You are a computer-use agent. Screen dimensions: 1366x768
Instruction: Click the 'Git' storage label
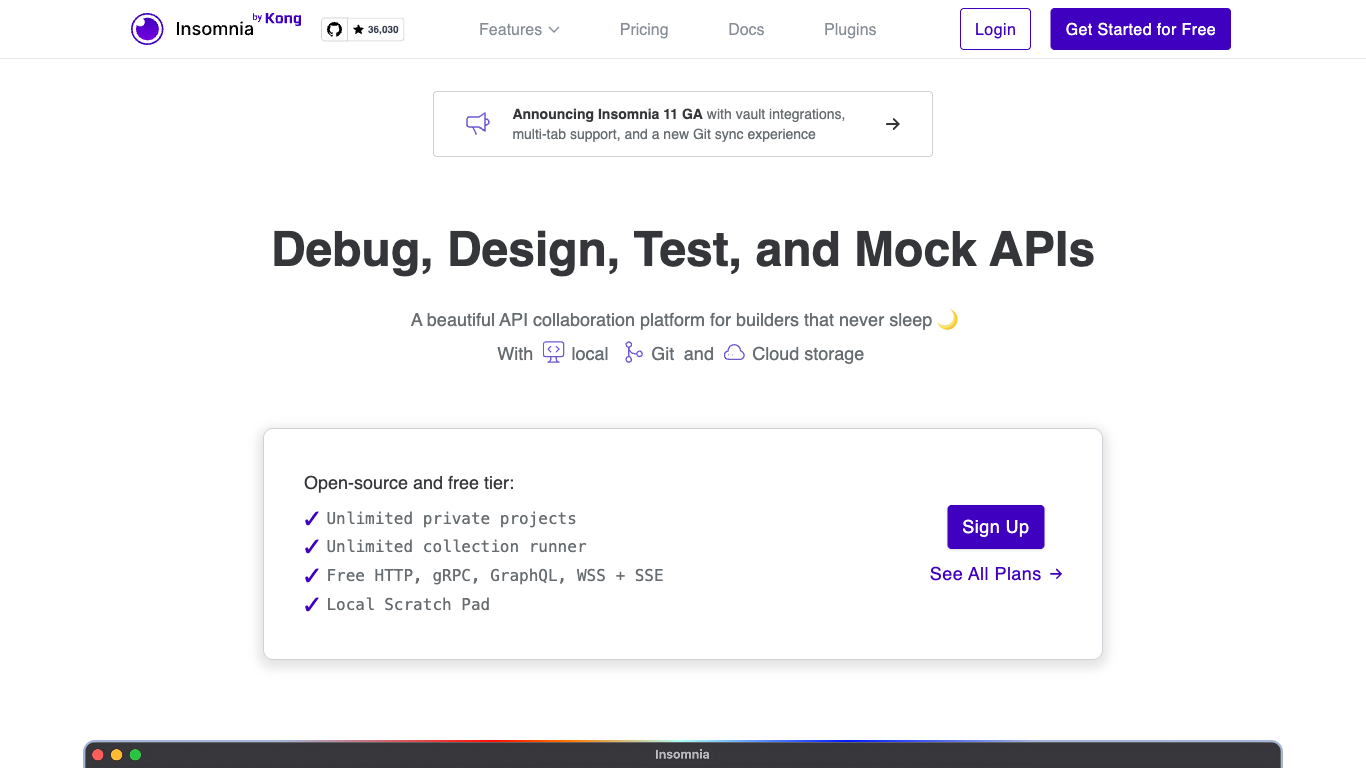pos(663,354)
